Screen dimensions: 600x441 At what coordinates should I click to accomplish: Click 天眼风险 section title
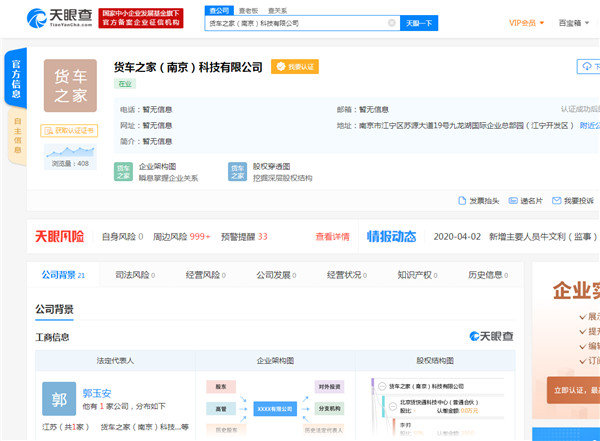(59, 237)
